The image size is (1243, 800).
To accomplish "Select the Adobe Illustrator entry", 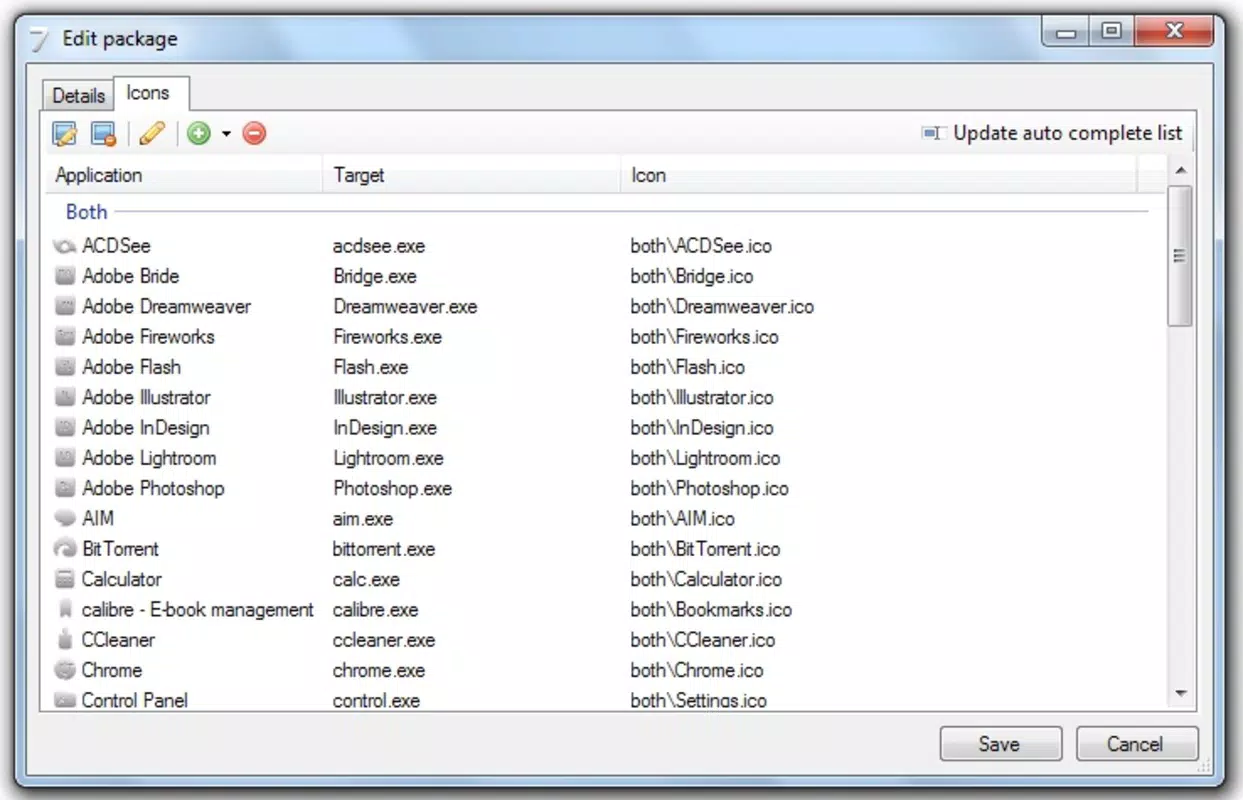I will point(146,397).
